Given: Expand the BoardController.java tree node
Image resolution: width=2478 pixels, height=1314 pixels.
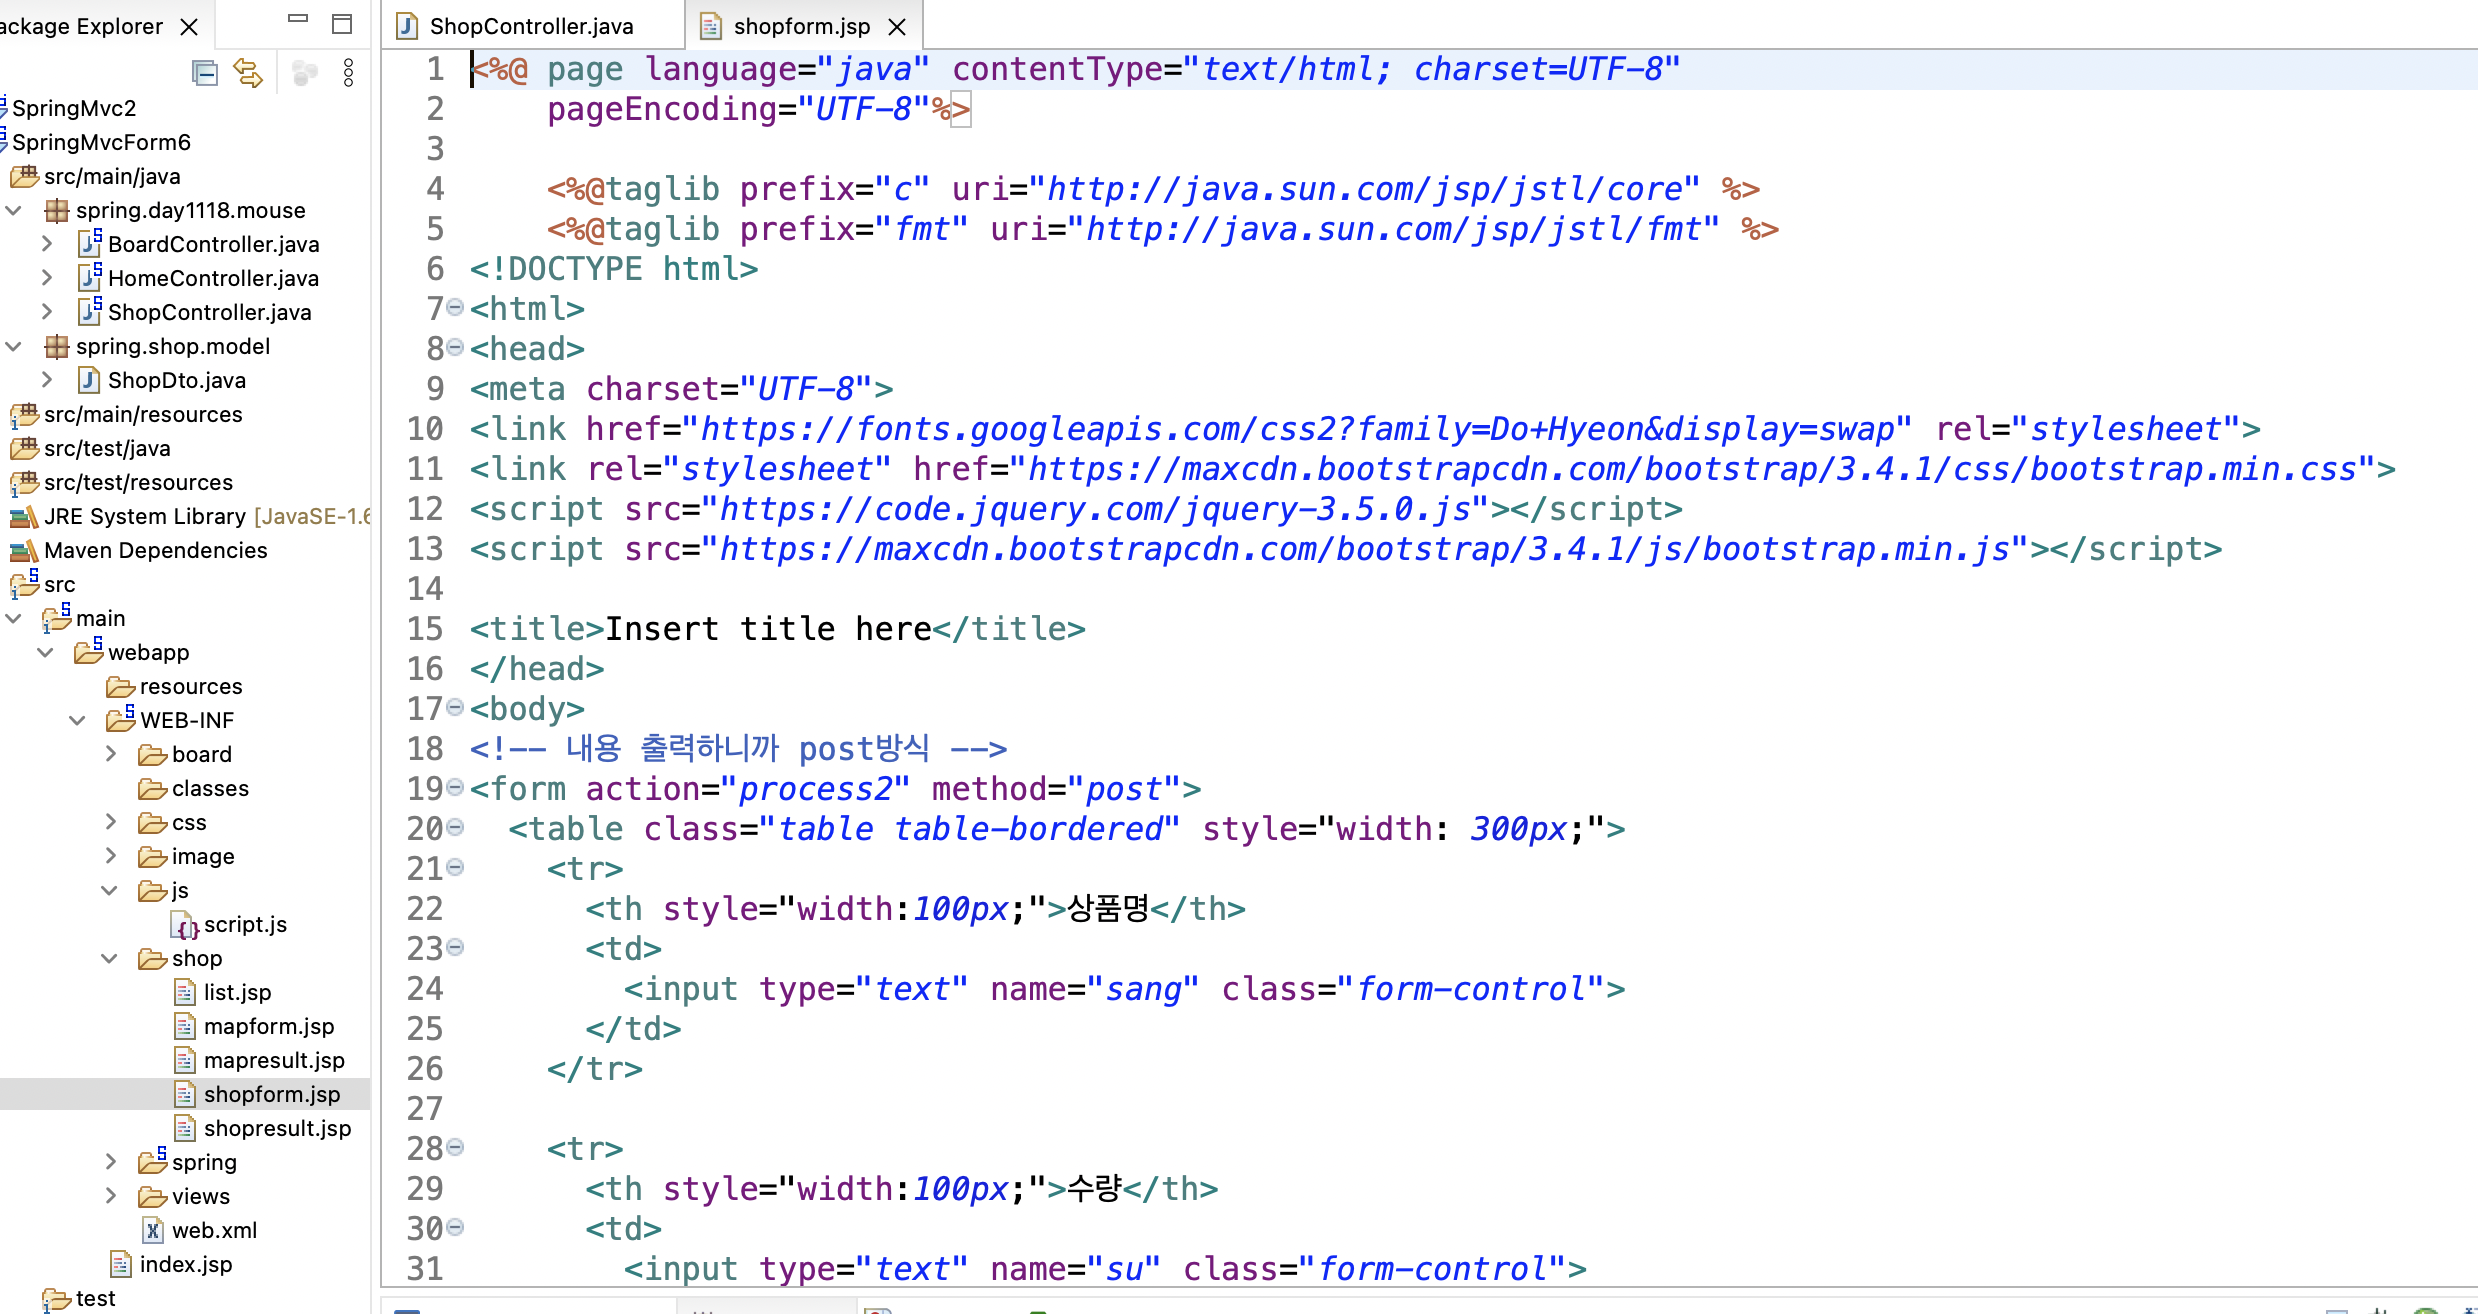Looking at the screenshot, I should [47, 244].
